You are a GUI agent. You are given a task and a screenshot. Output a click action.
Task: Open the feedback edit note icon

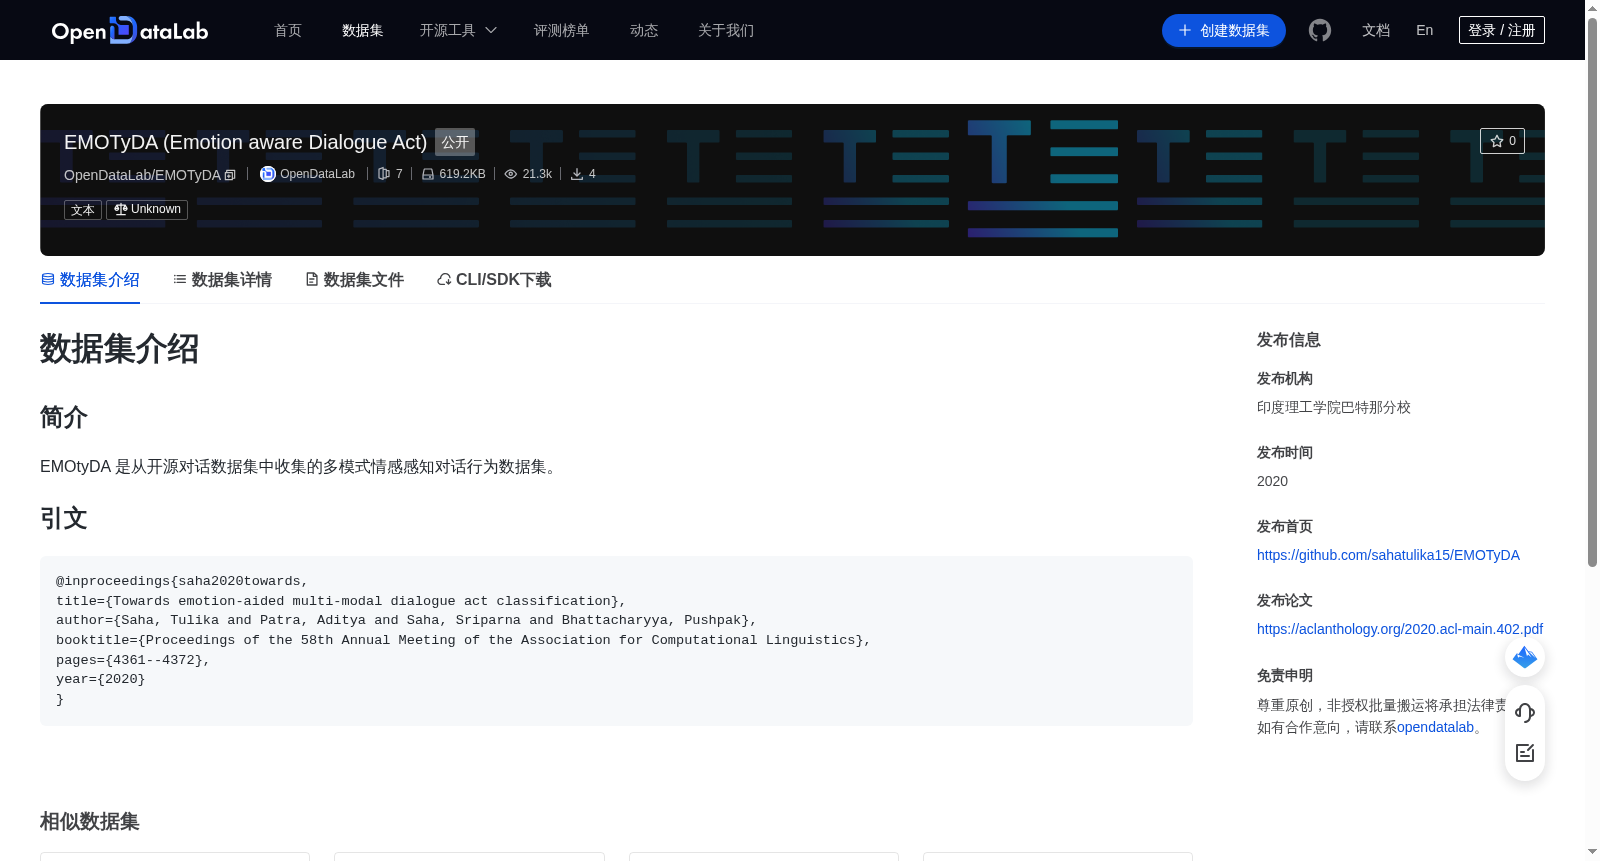click(x=1525, y=753)
